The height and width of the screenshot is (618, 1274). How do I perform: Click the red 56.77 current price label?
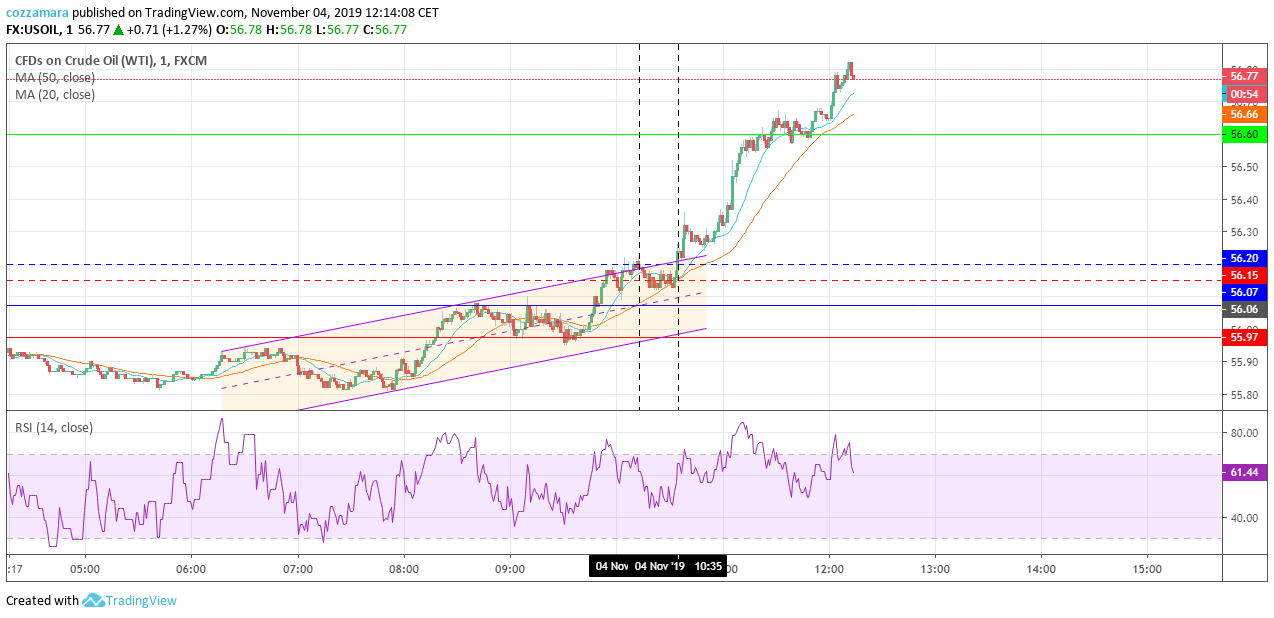click(1244, 76)
